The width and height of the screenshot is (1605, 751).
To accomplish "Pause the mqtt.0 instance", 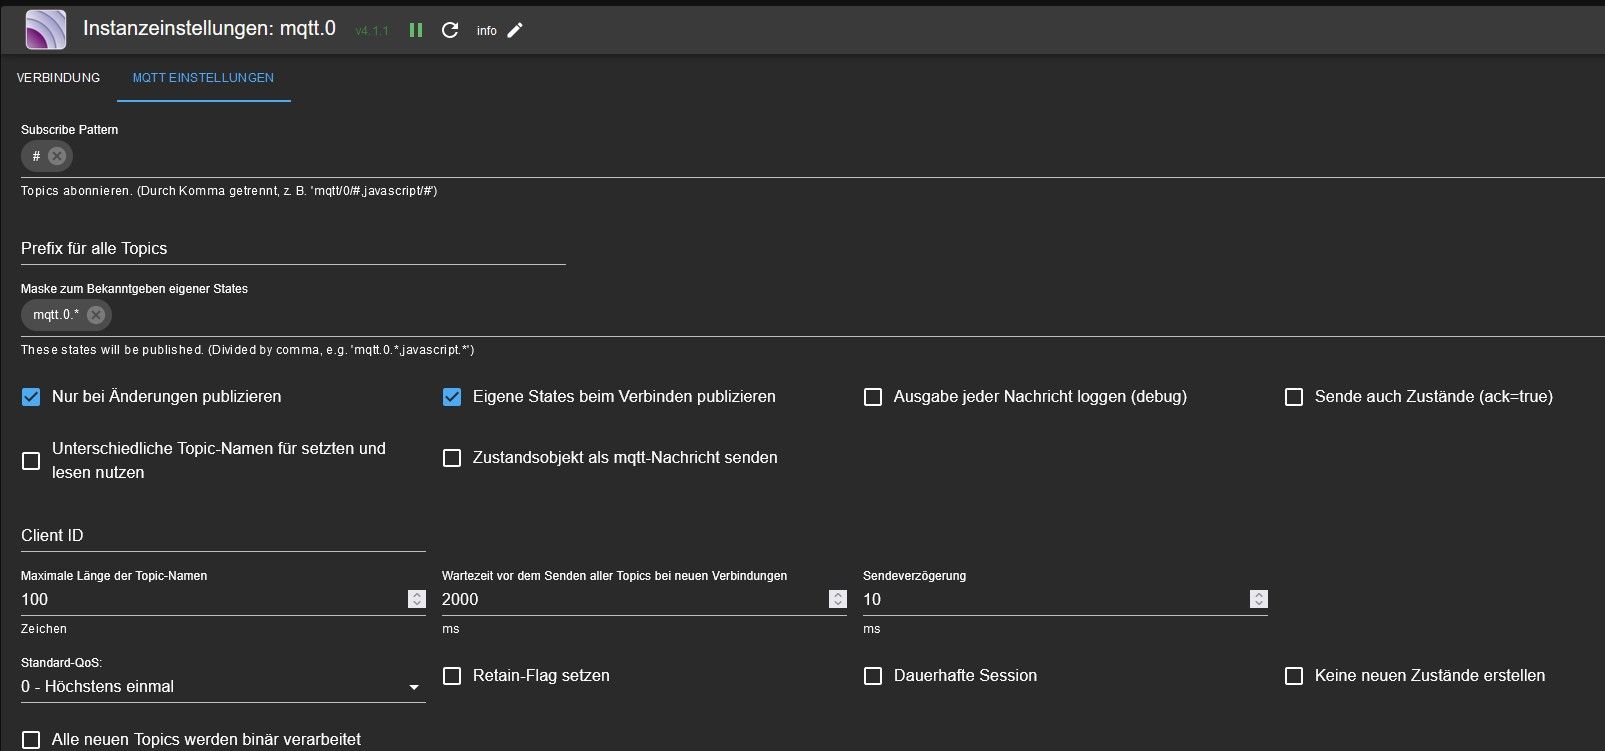I will tap(416, 30).
